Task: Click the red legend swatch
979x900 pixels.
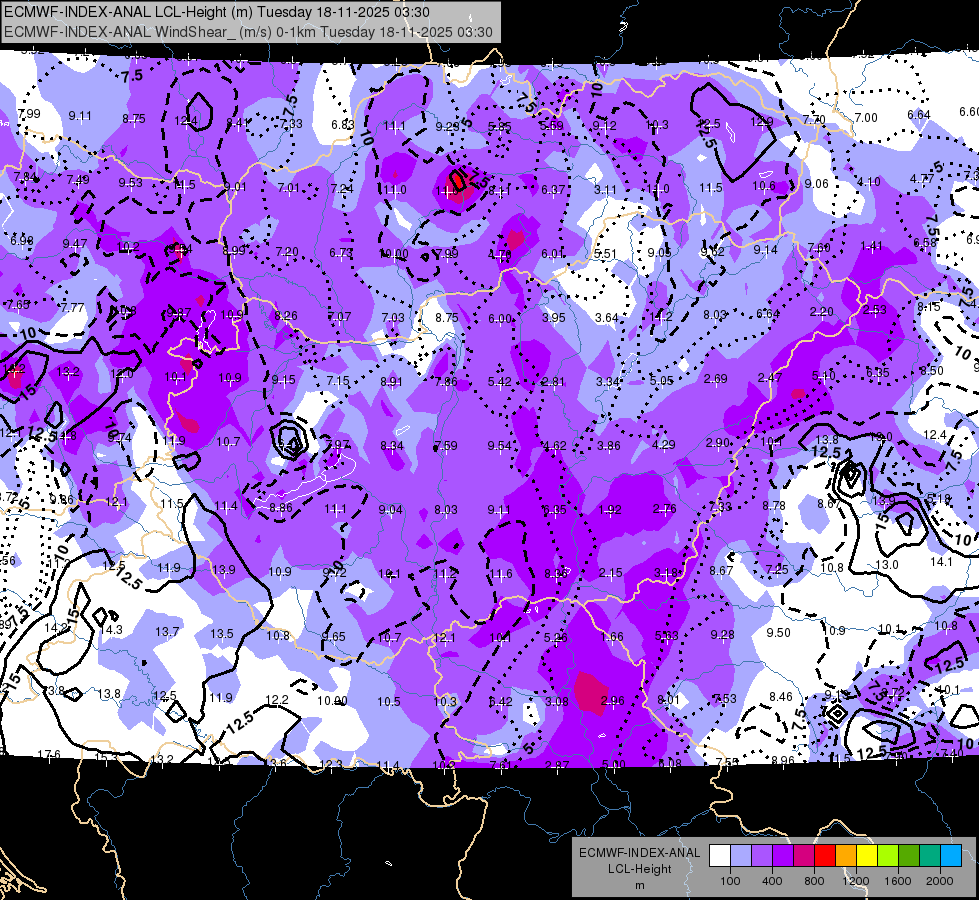Action: click(x=825, y=855)
